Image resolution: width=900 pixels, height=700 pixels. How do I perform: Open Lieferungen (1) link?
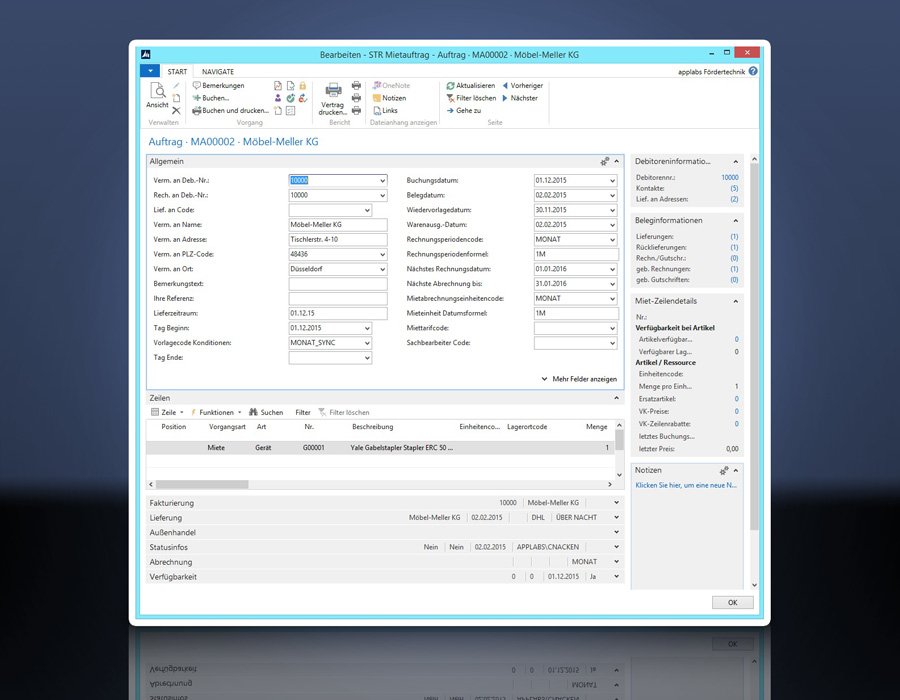click(x=734, y=237)
